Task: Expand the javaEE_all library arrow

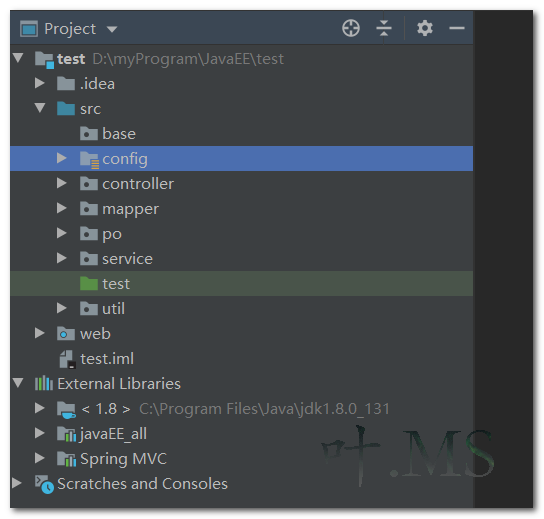Action: click(40, 433)
